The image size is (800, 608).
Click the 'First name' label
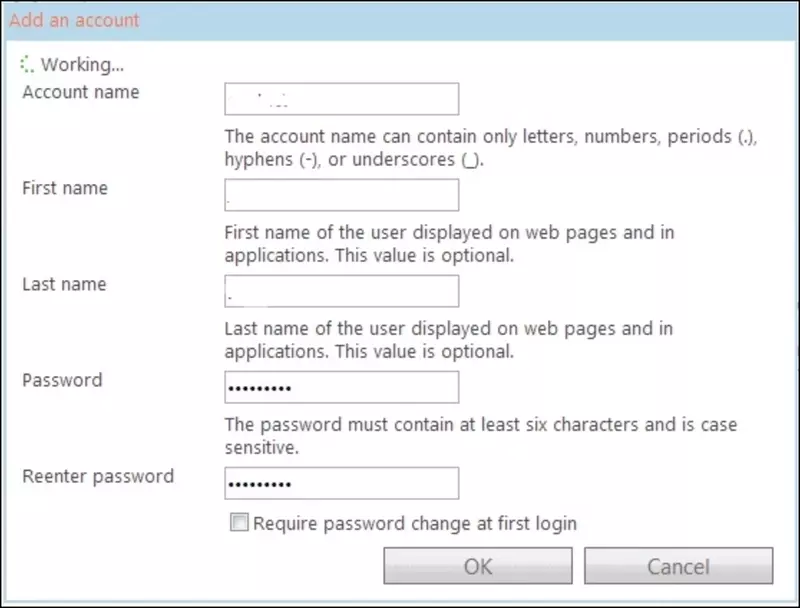pyautogui.click(x=65, y=188)
